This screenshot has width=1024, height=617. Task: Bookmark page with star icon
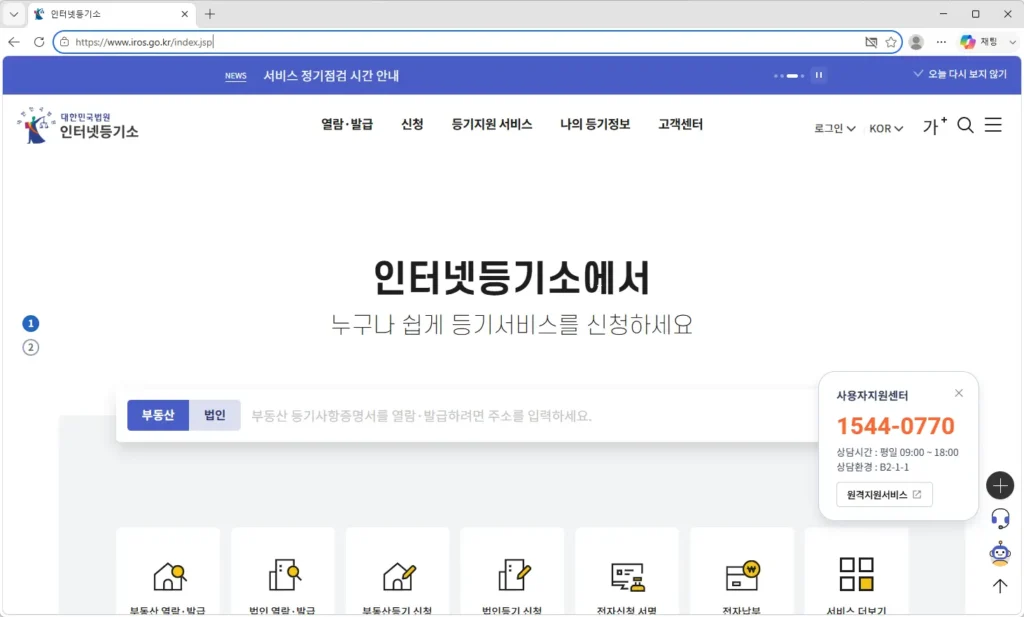click(891, 42)
